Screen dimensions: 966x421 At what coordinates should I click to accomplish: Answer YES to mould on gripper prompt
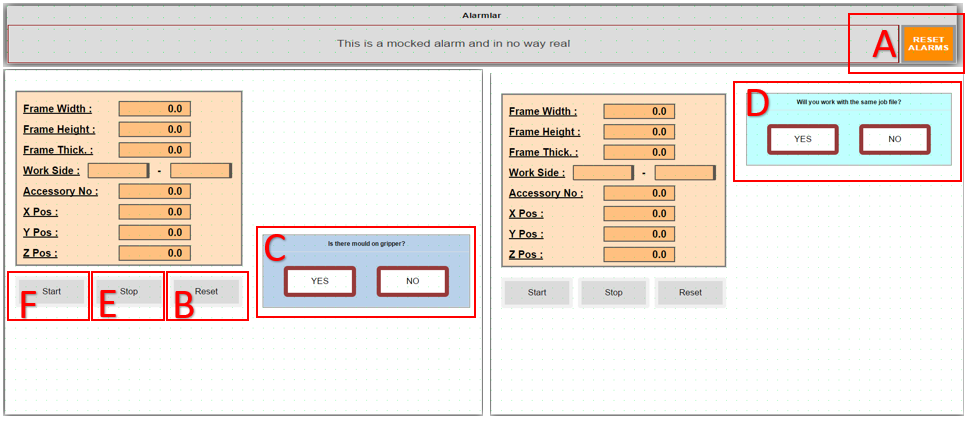click(319, 281)
